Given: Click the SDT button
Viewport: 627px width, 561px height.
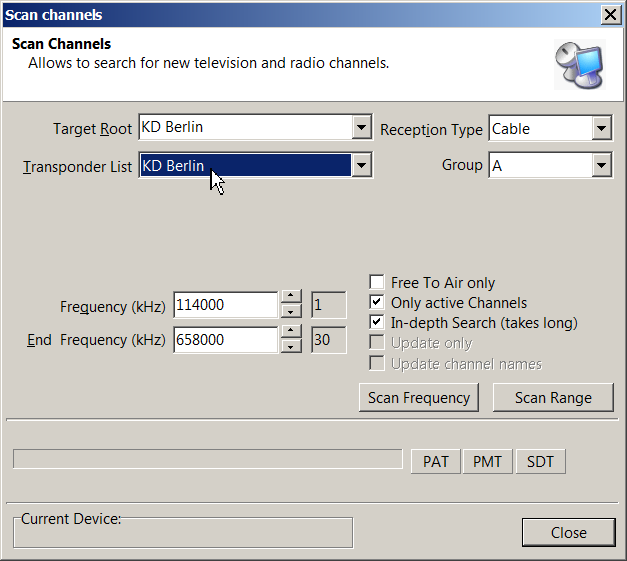Looking at the screenshot, I should tap(540, 461).
